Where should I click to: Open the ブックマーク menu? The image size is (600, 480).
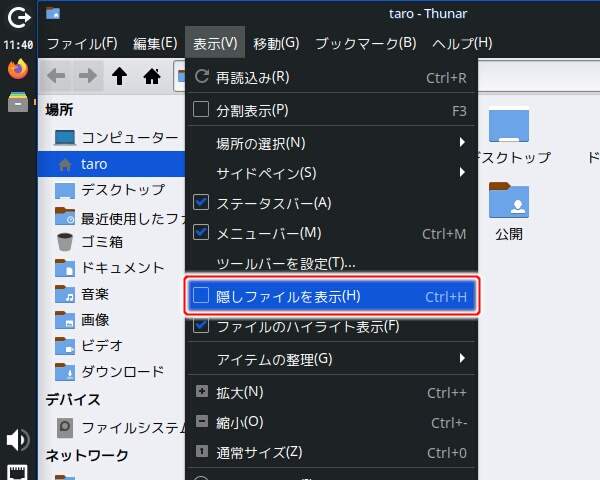365,43
